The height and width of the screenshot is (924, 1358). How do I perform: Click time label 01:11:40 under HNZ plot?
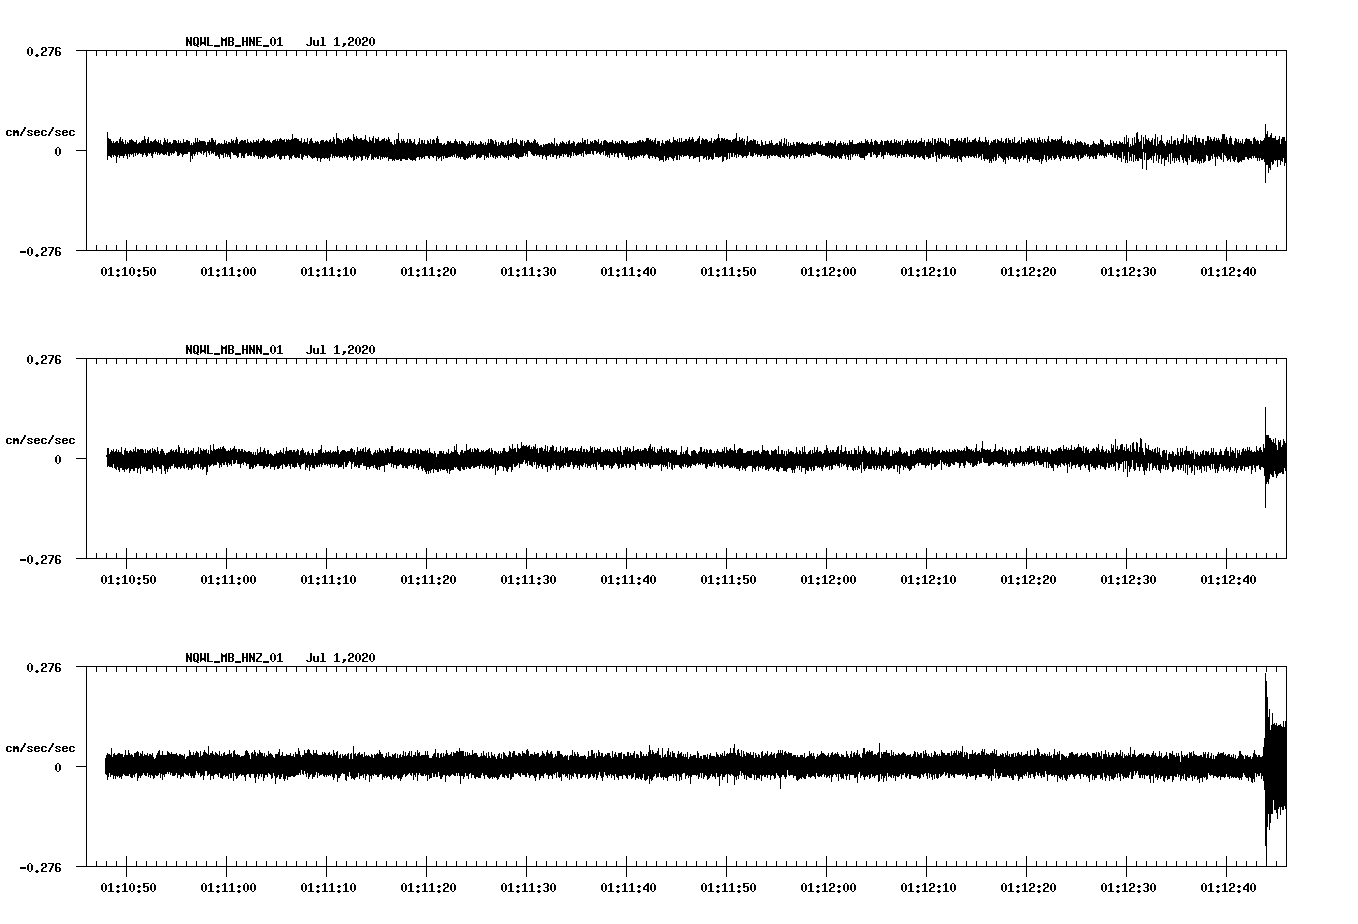pyautogui.click(x=628, y=888)
